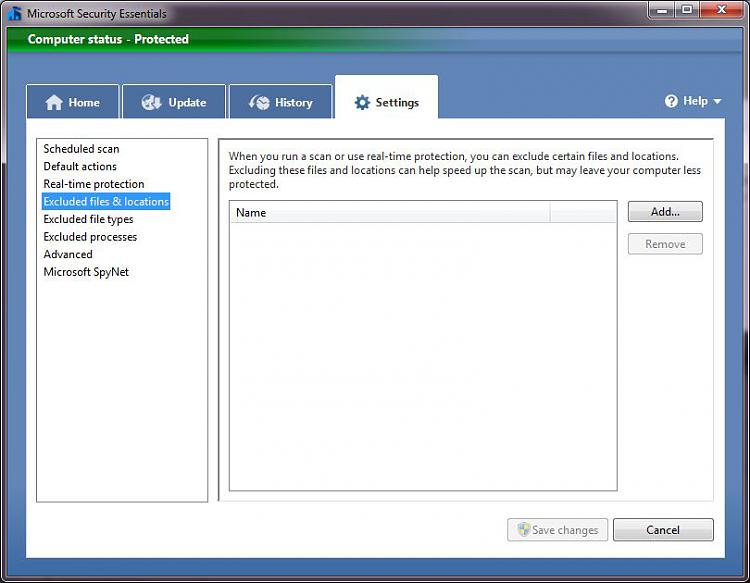Click the Cancel button
750x583 pixels.
pos(663,529)
